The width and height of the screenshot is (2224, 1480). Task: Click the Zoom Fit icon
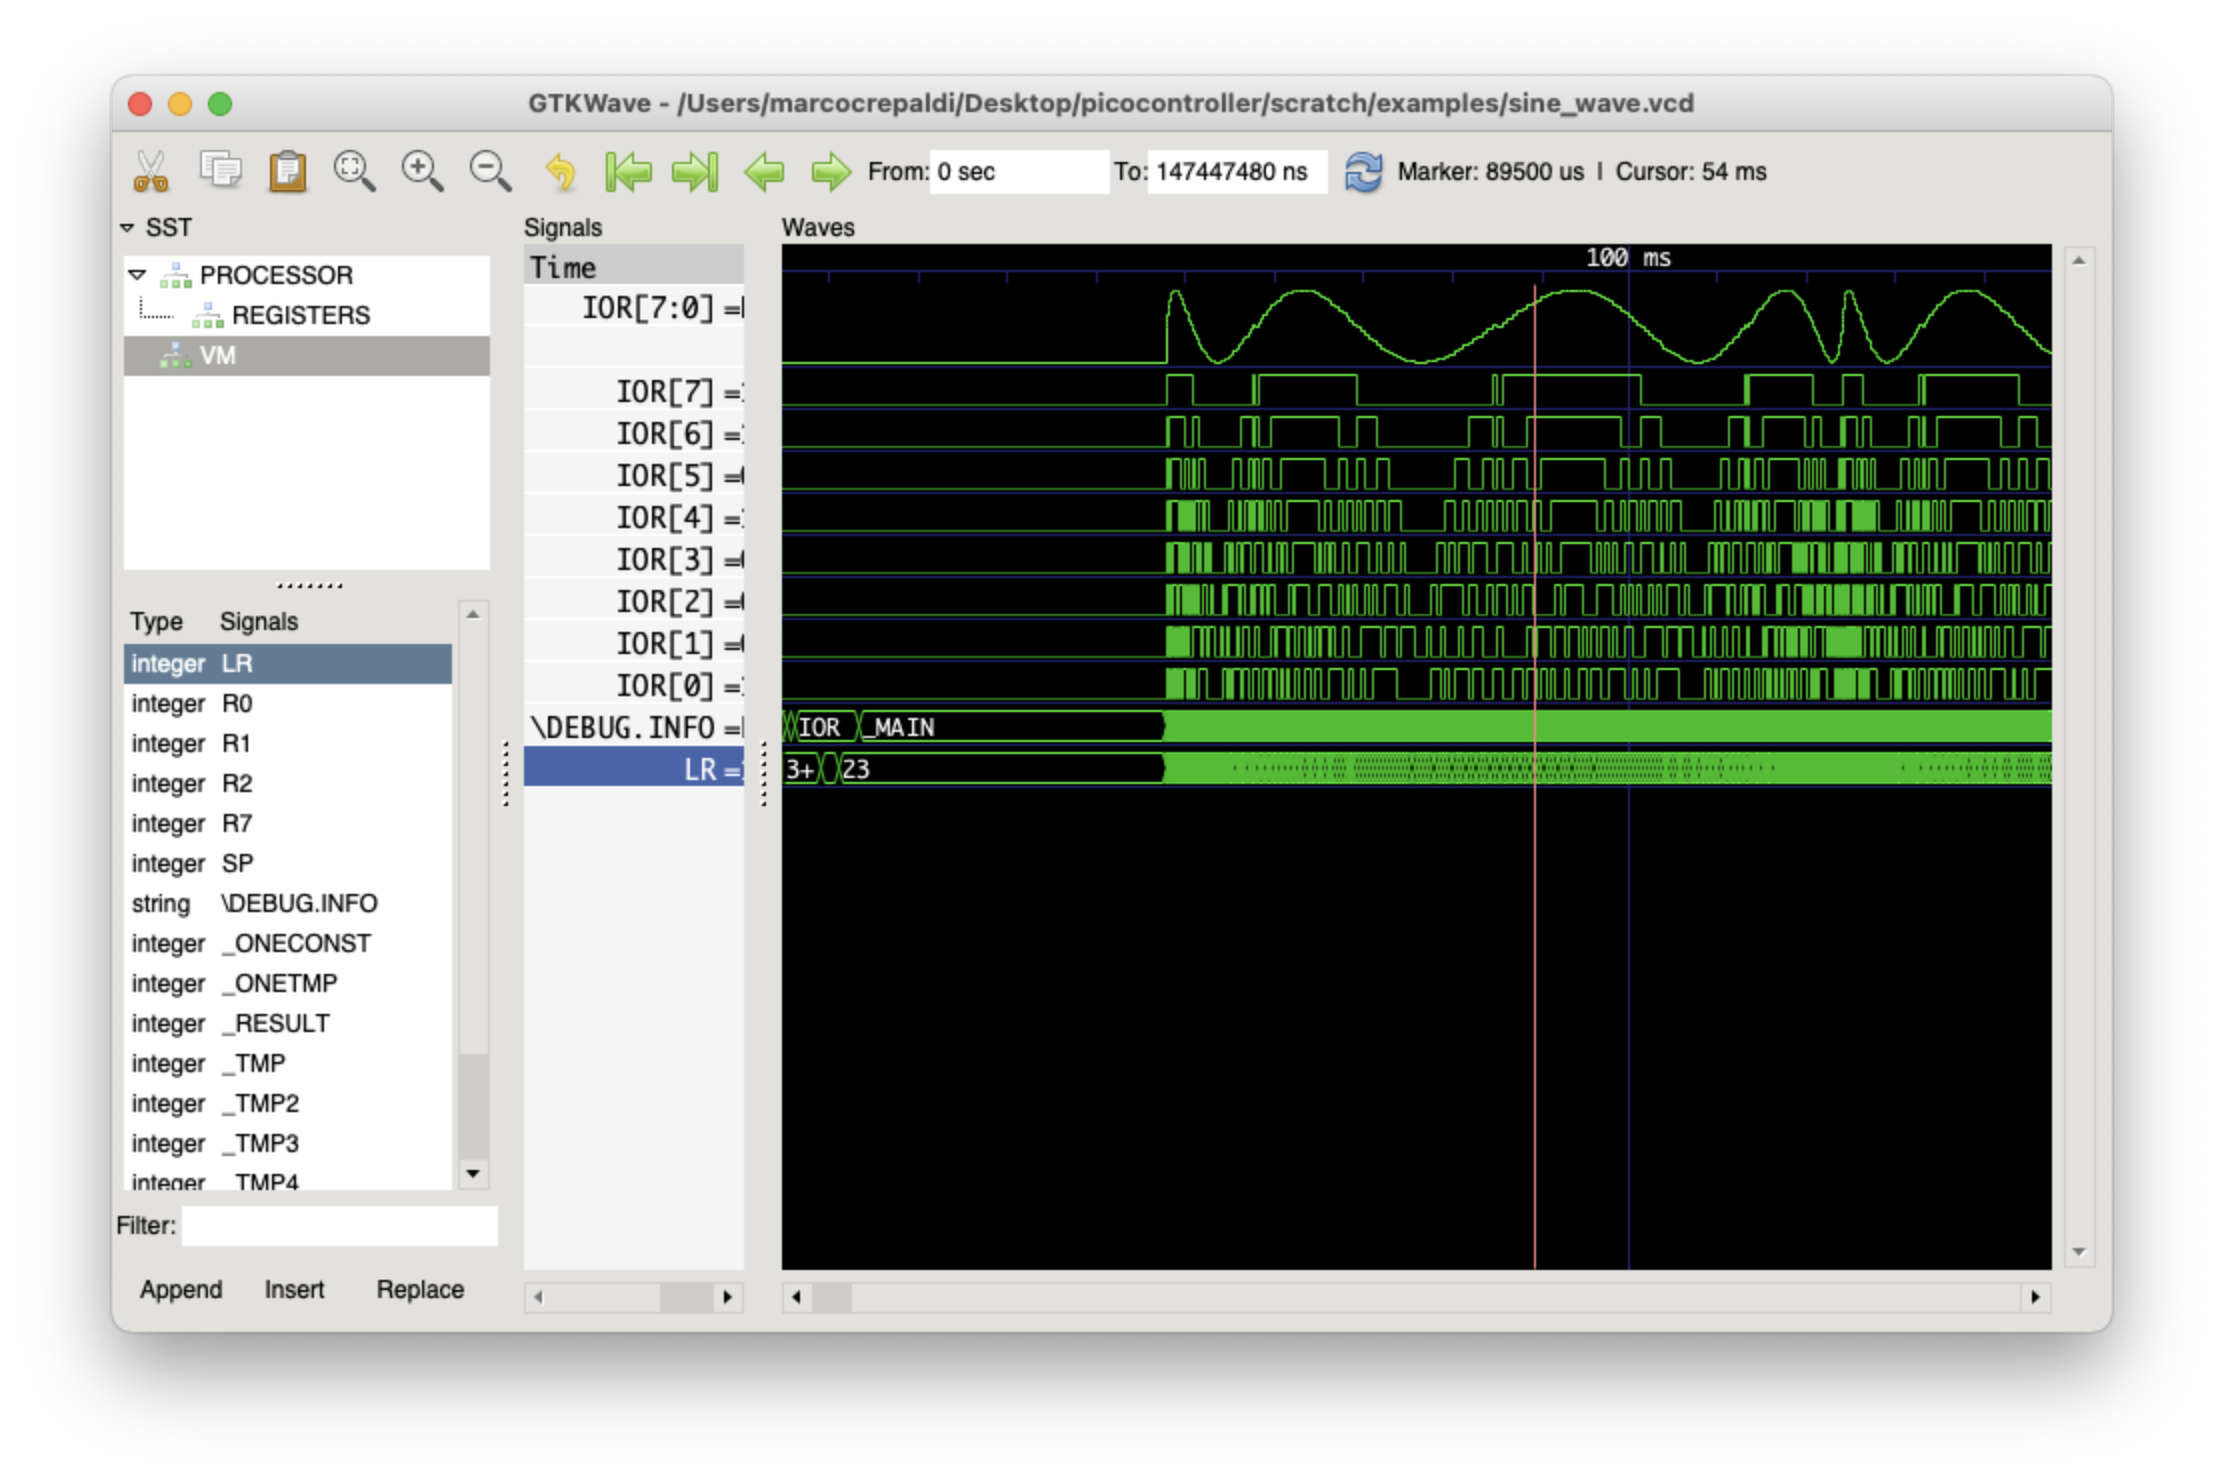pyautogui.click(x=354, y=171)
